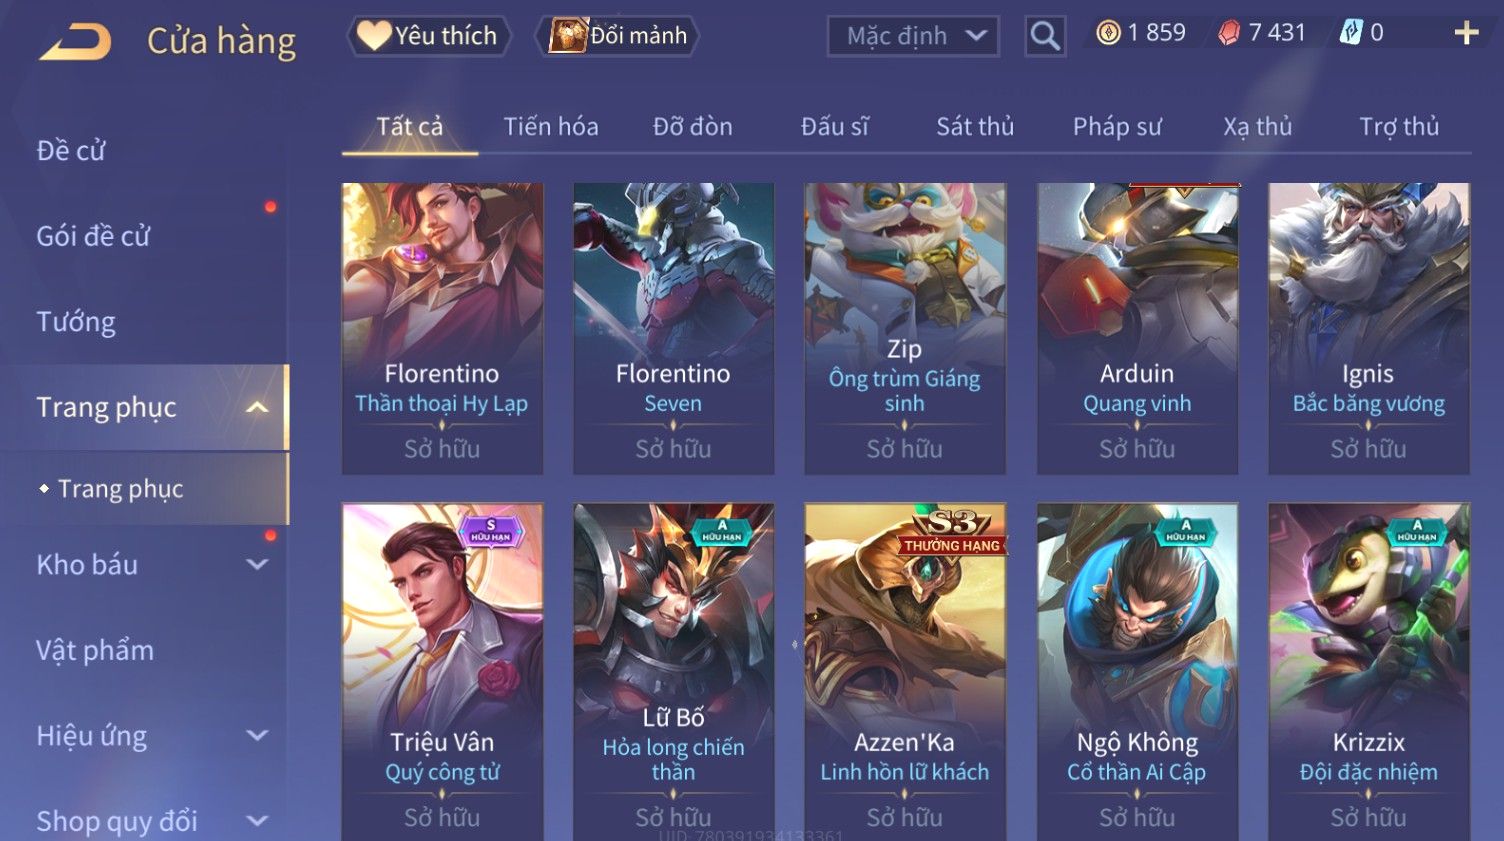Expand the Hiệu ứng sidebar section

[257, 735]
